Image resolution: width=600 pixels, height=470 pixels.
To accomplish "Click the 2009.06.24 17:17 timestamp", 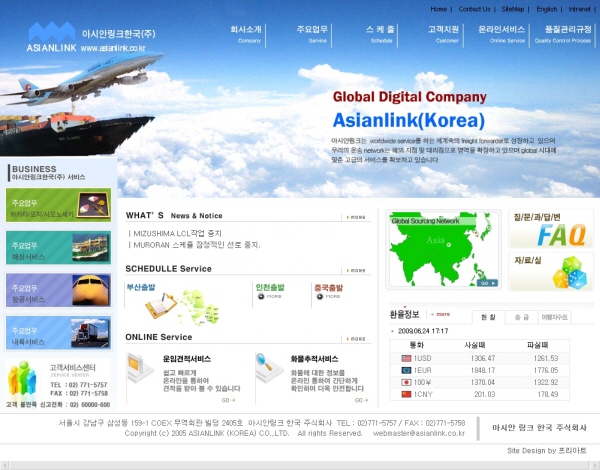I will tap(423, 331).
